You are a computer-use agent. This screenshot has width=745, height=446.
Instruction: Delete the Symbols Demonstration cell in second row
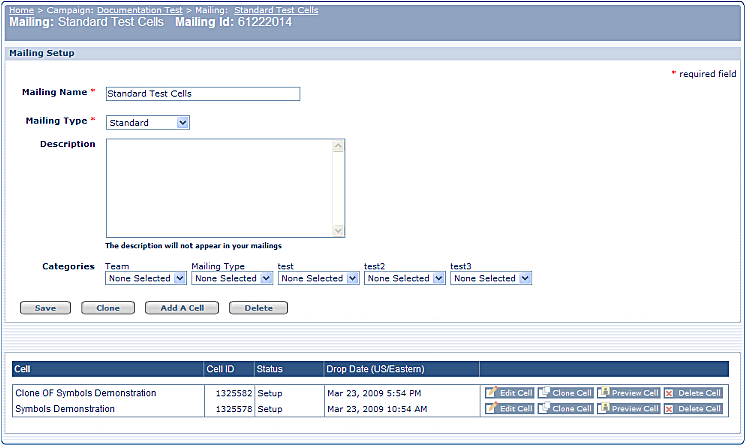[692, 409]
